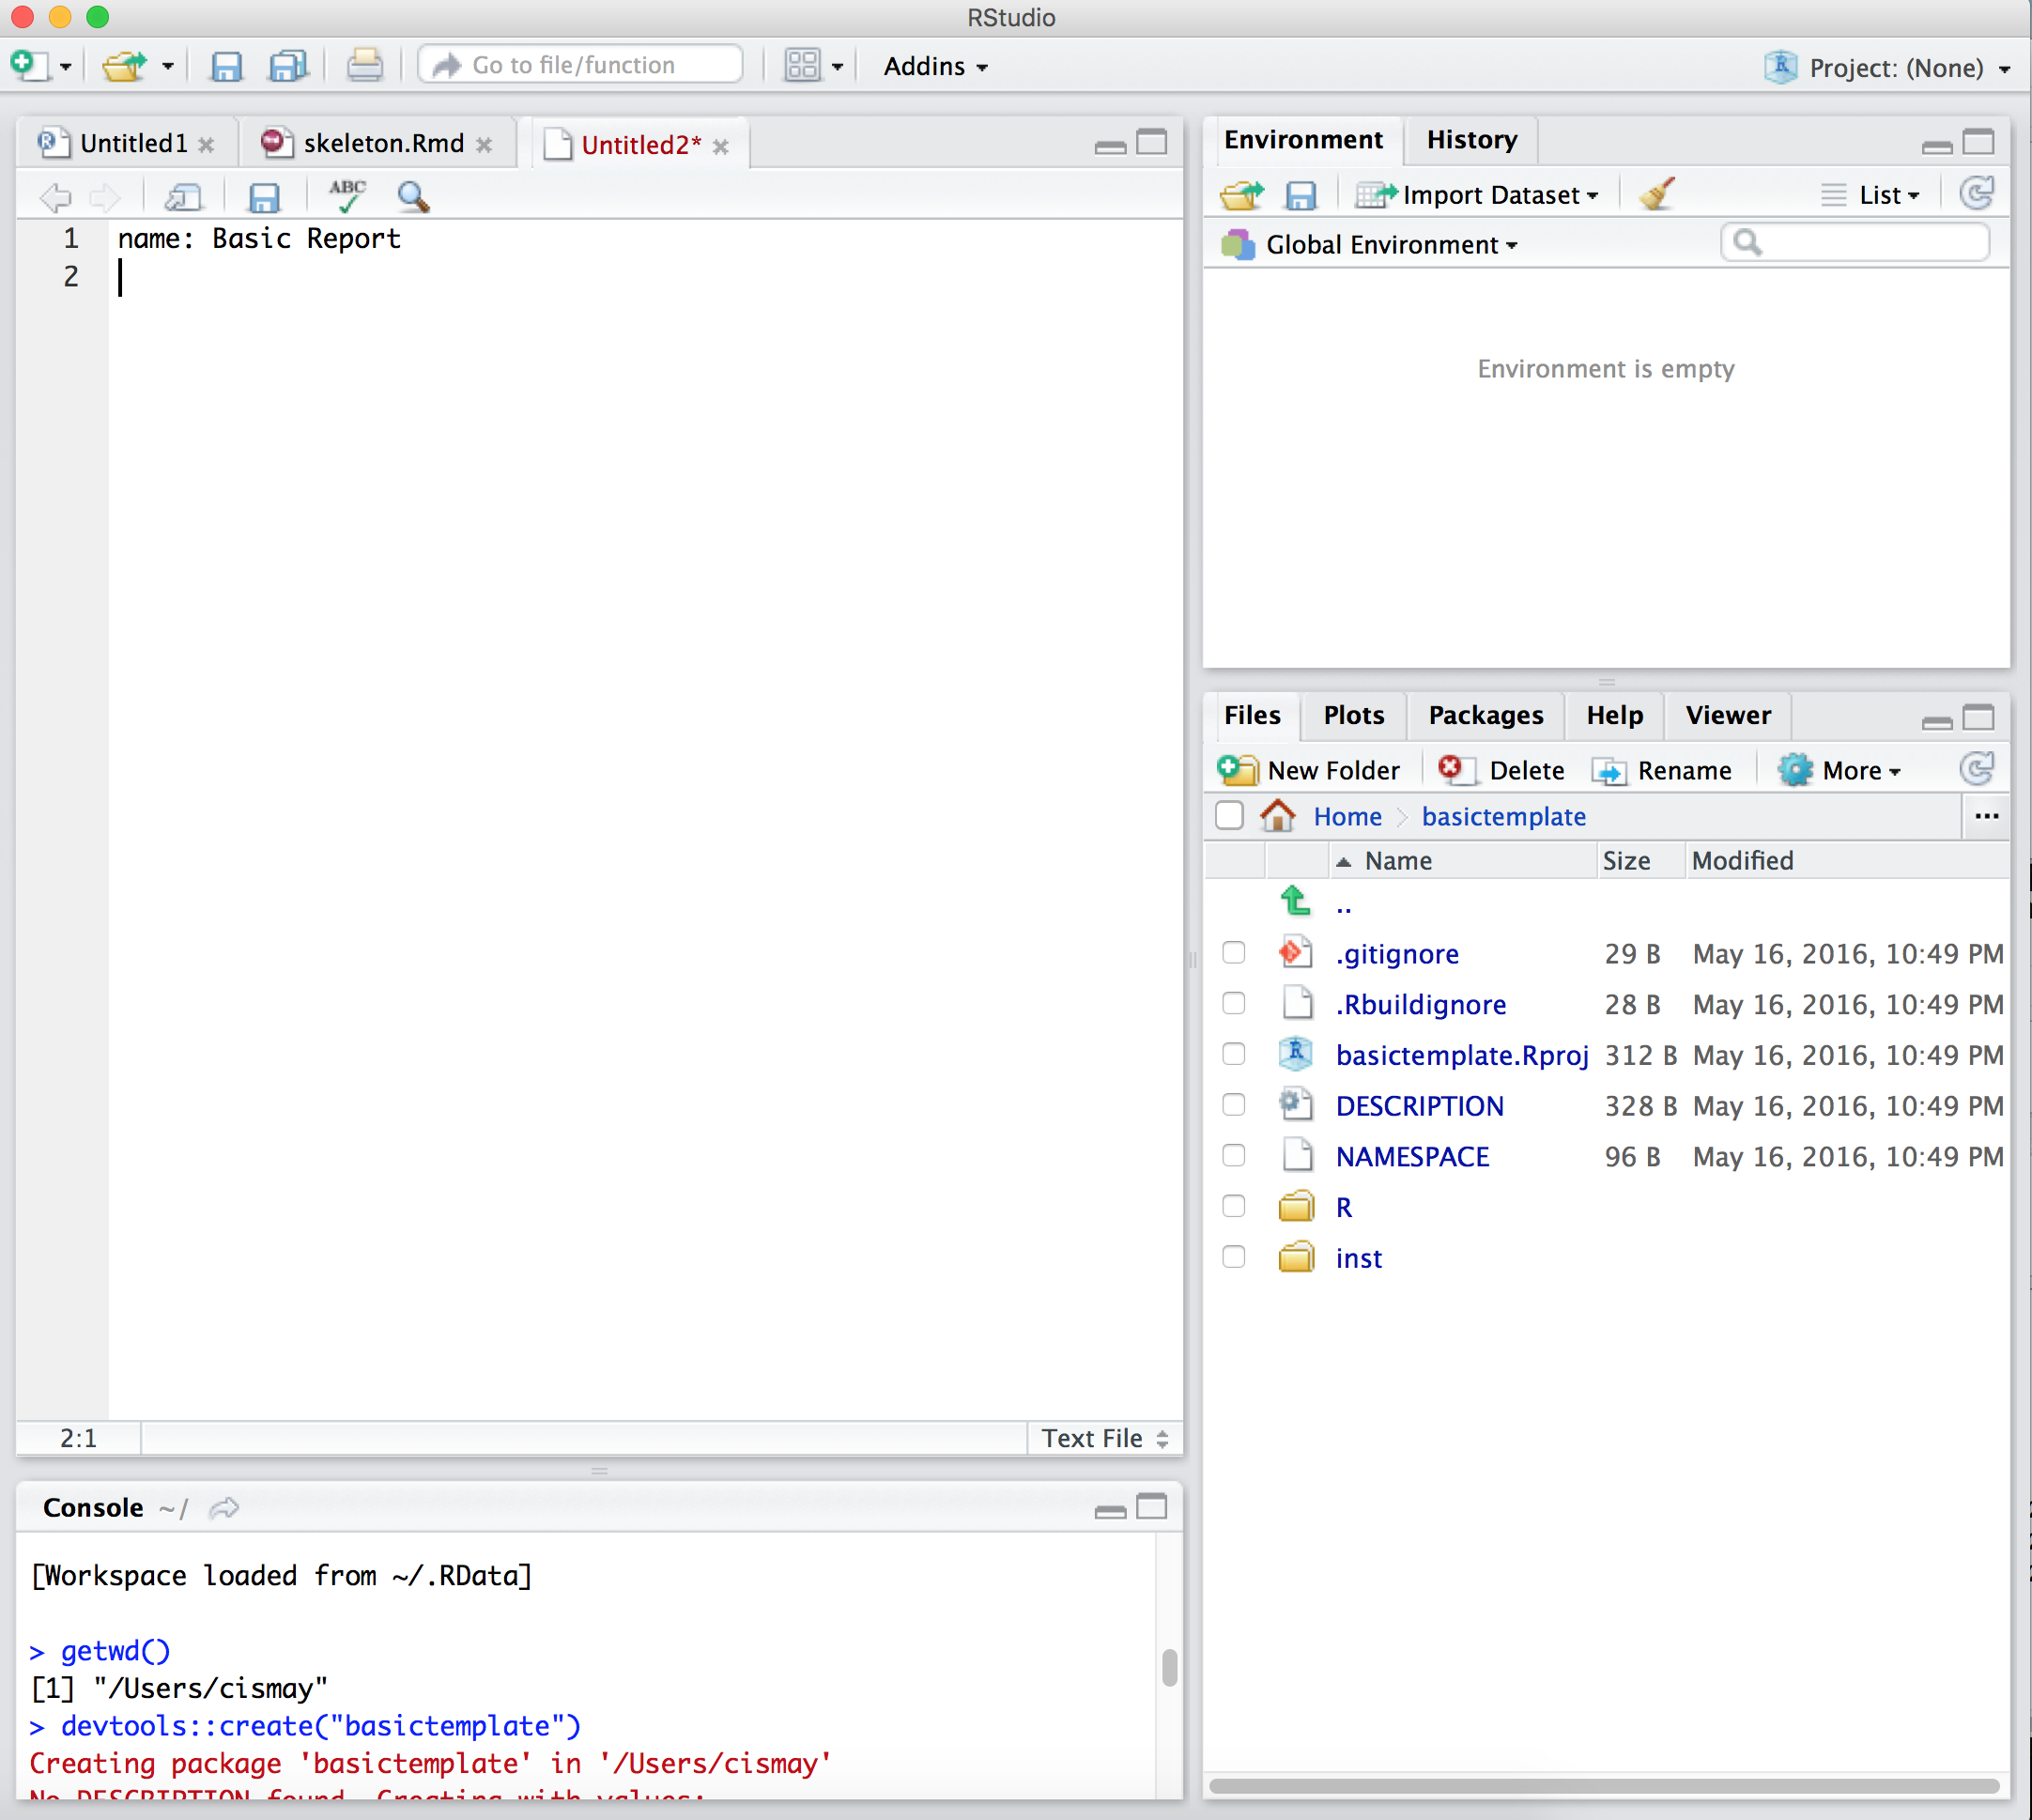This screenshot has height=1820, width=2032.
Task: Open the Project (None) menu
Action: pyautogui.click(x=1895, y=68)
